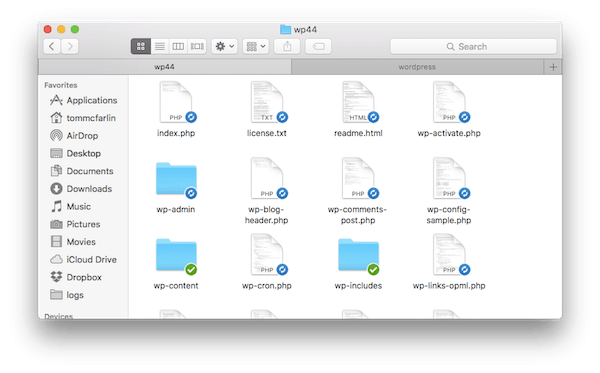
Task: Select the wp-comments-post.php file icon
Action: [x=358, y=178]
